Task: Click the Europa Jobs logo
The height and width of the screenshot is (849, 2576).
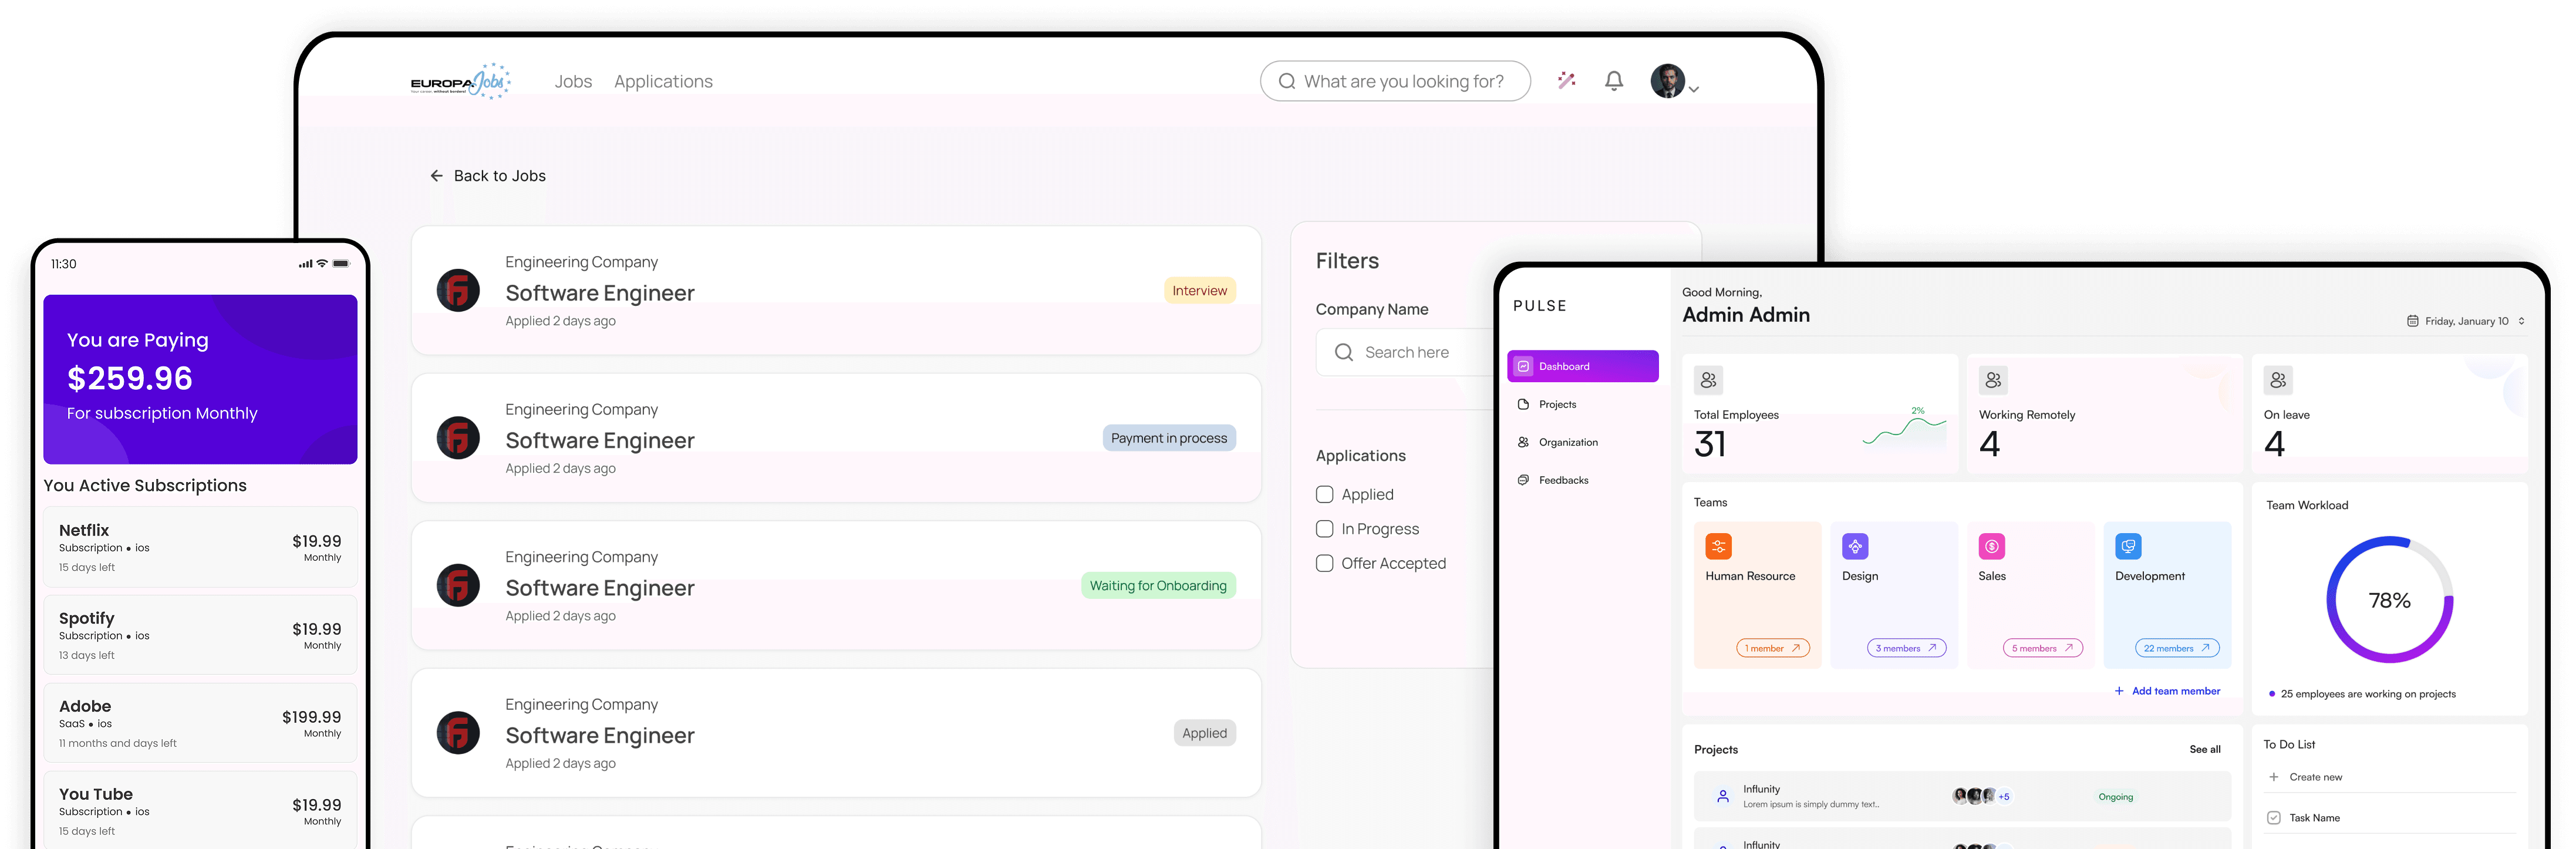Action: click(x=460, y=81)
